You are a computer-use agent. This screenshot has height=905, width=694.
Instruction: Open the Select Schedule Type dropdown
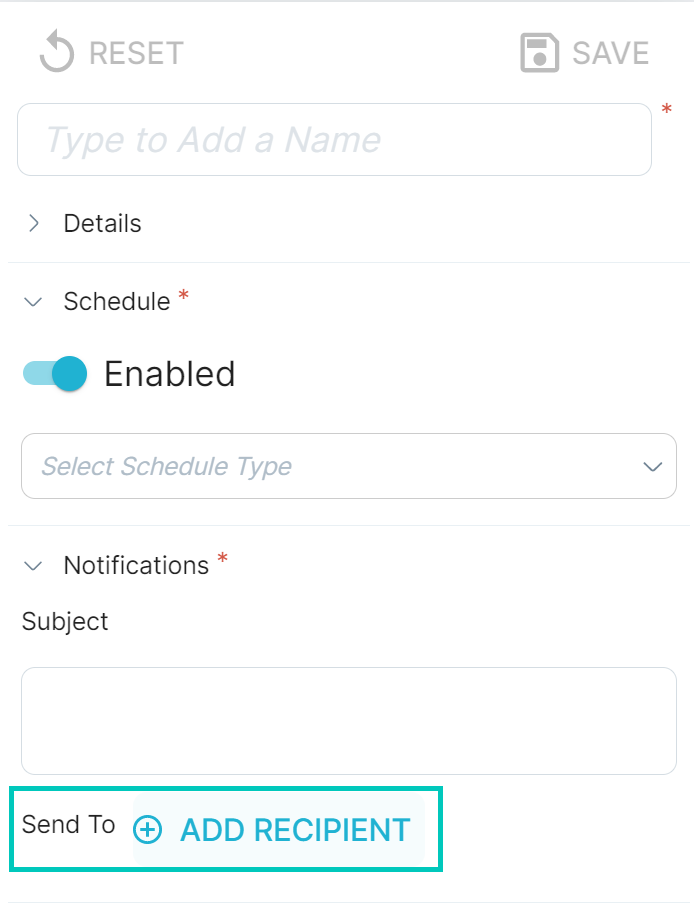tap(349, 466)
